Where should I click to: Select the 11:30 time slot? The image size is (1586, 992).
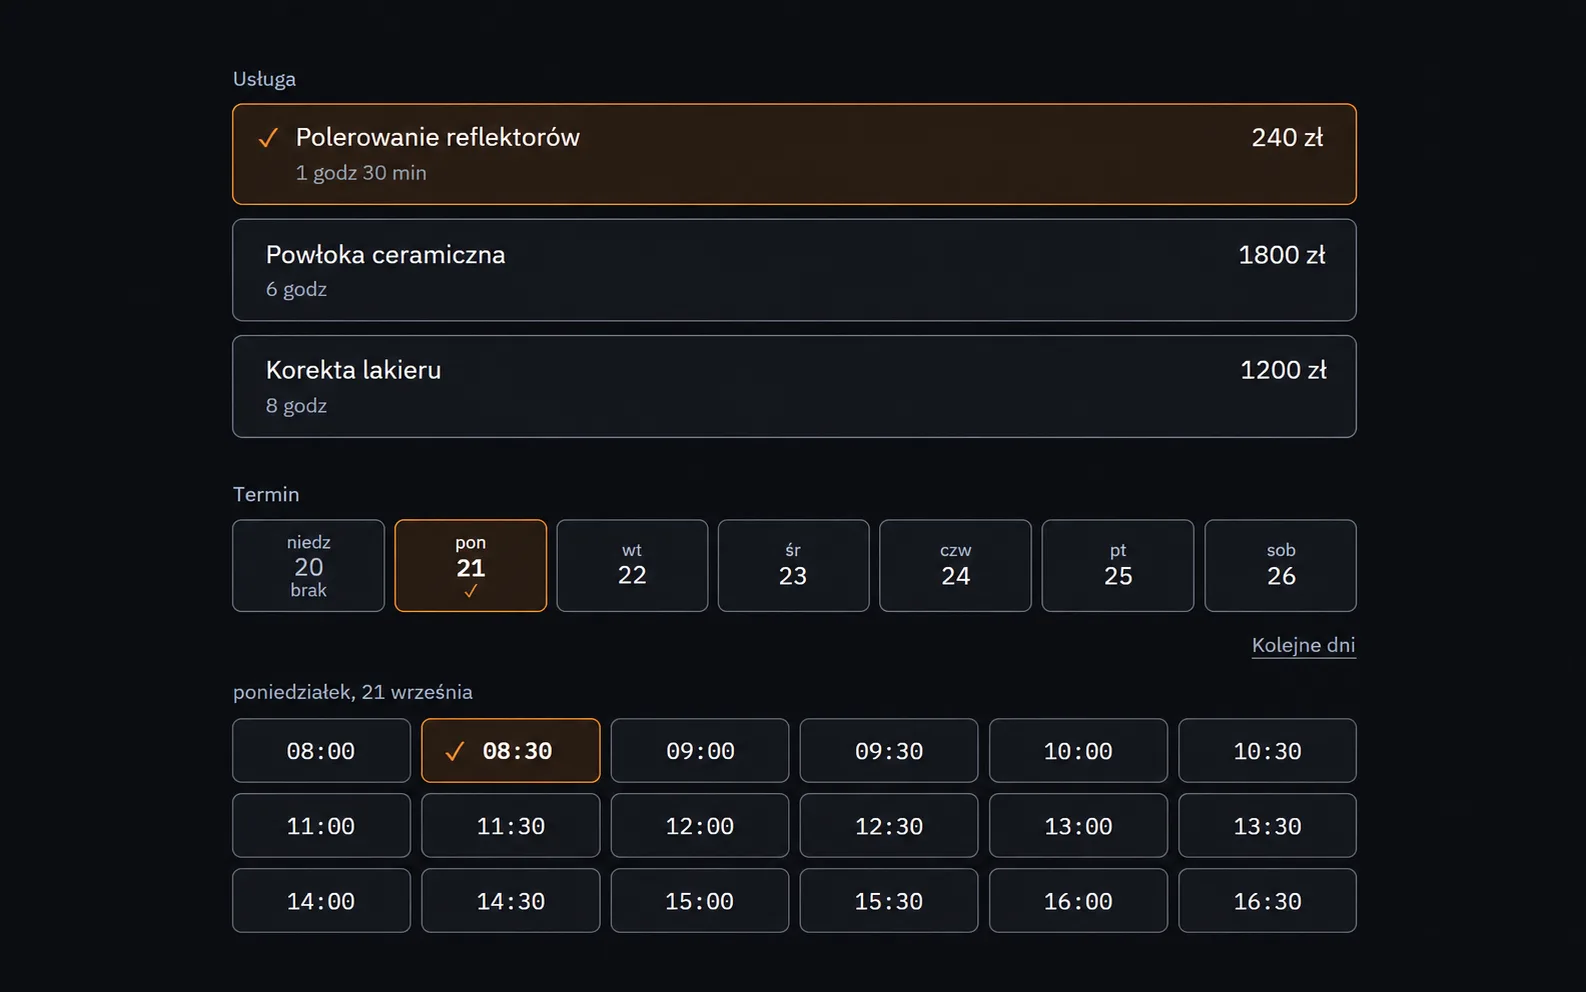pyautogui.click(x=511, y=825)
